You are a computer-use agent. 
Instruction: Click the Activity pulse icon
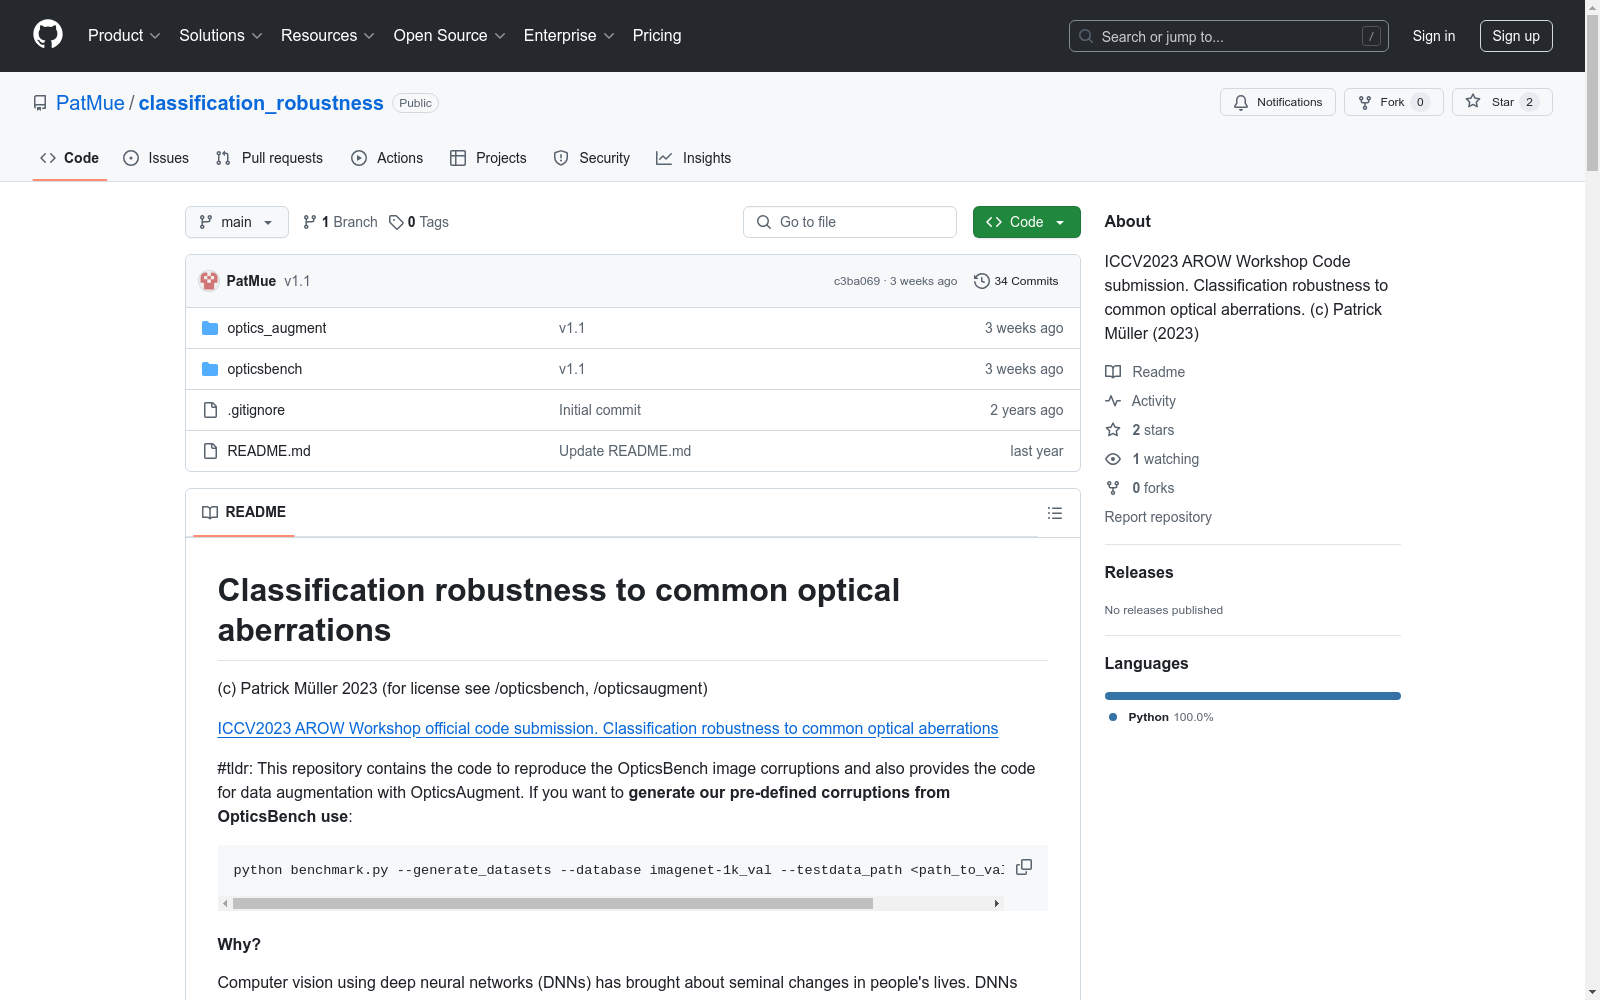[1113, 401]
